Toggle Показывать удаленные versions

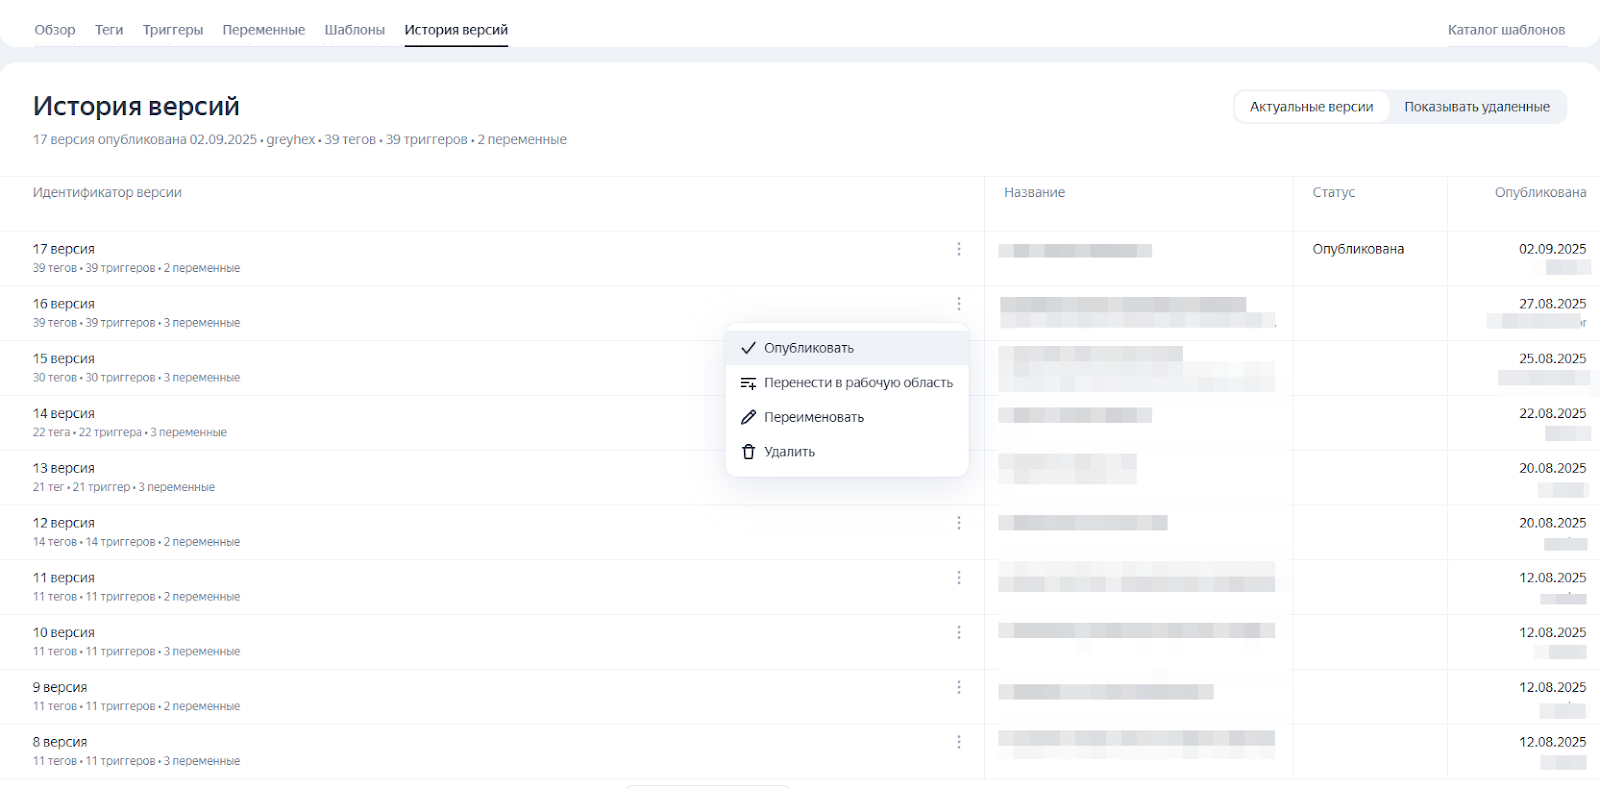point(1476,107)
